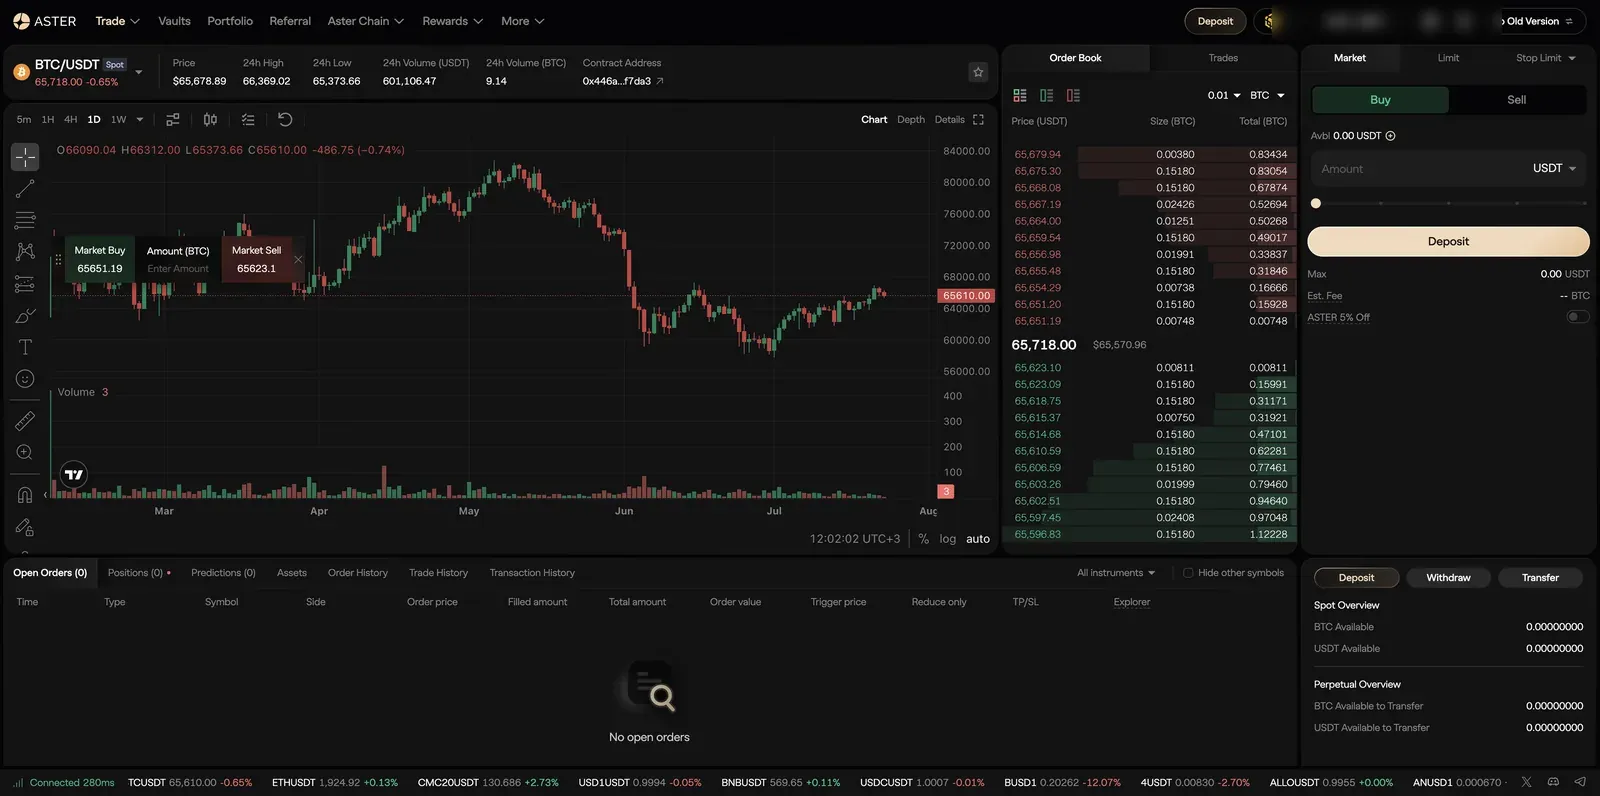Open the indicators list icon
The width and height of the screenshot is (1600, 796).
tap(248, 120)
